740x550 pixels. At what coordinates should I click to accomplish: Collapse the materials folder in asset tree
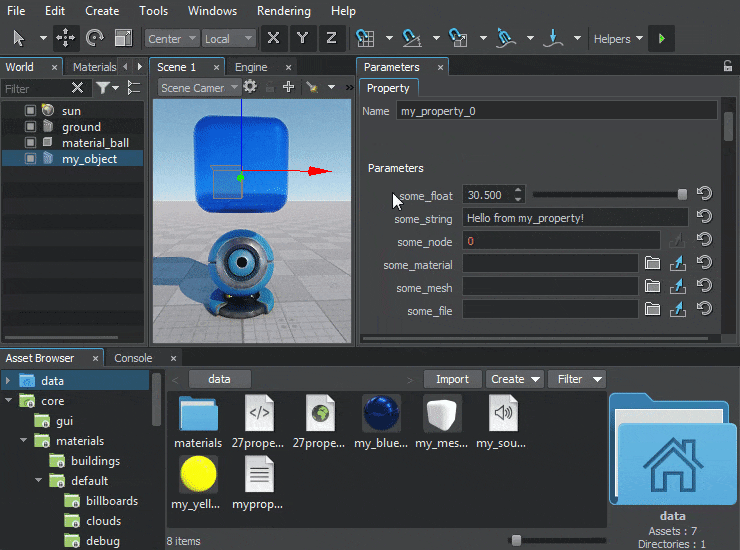pos(23,441)
